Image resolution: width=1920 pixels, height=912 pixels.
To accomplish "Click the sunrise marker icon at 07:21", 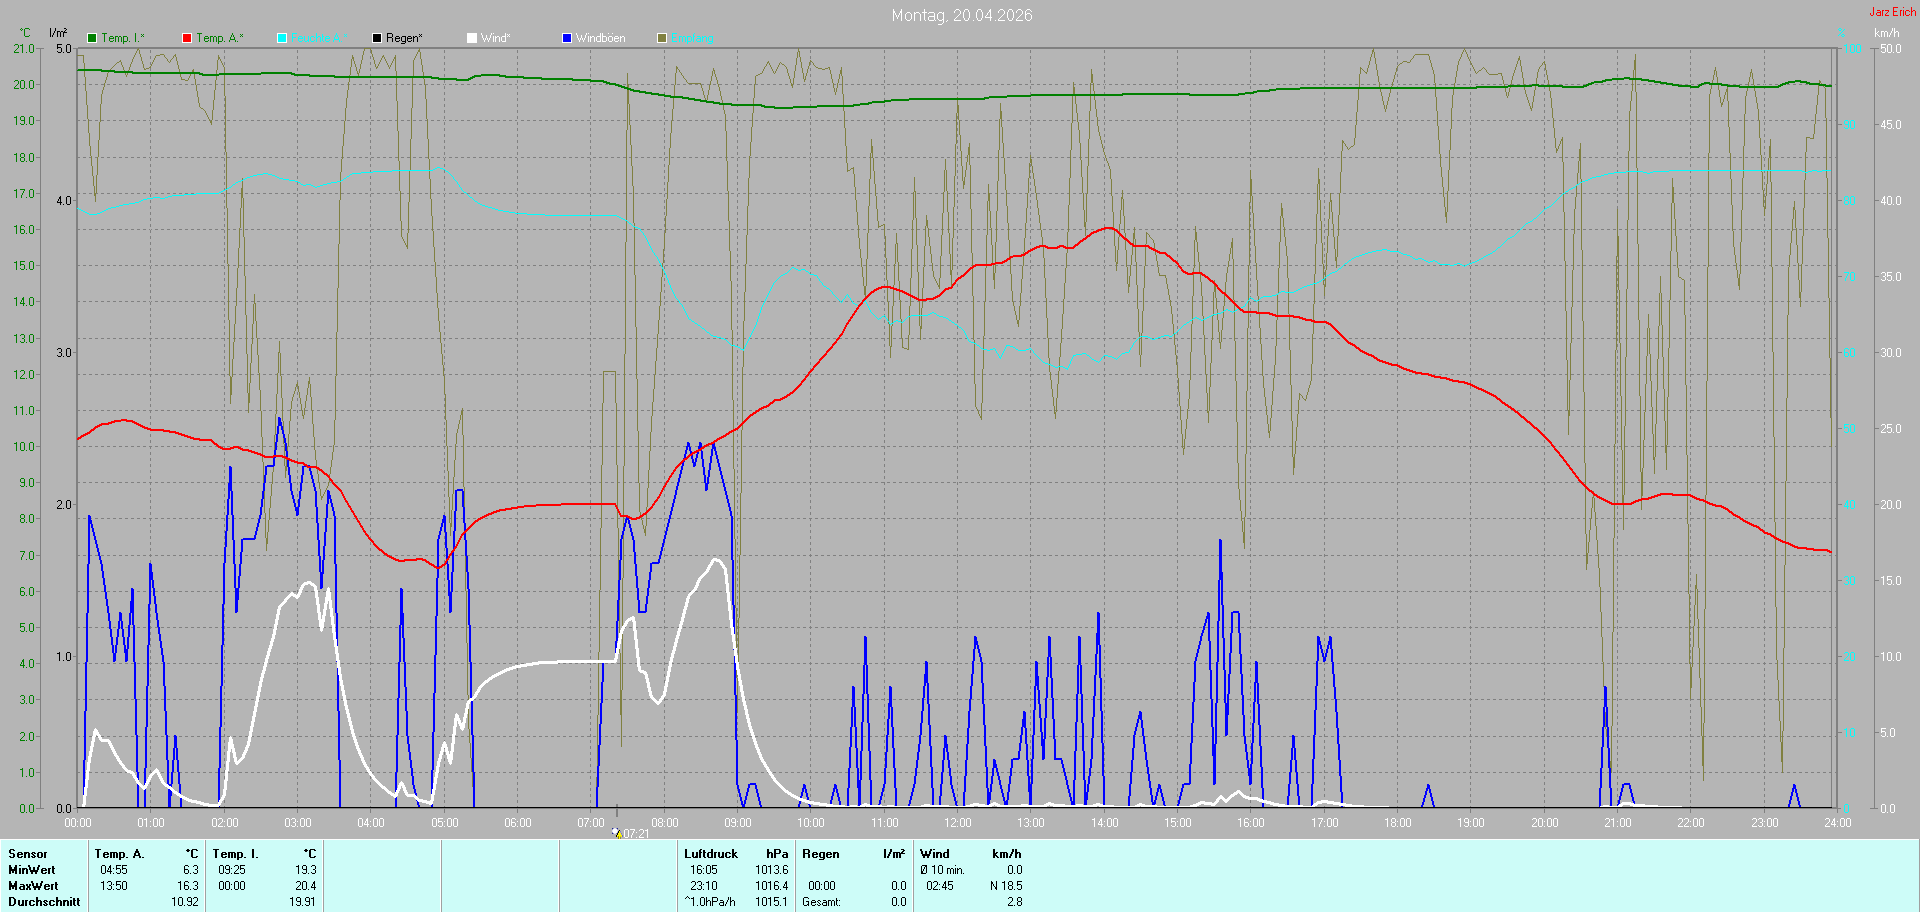I will pos(617,832).
